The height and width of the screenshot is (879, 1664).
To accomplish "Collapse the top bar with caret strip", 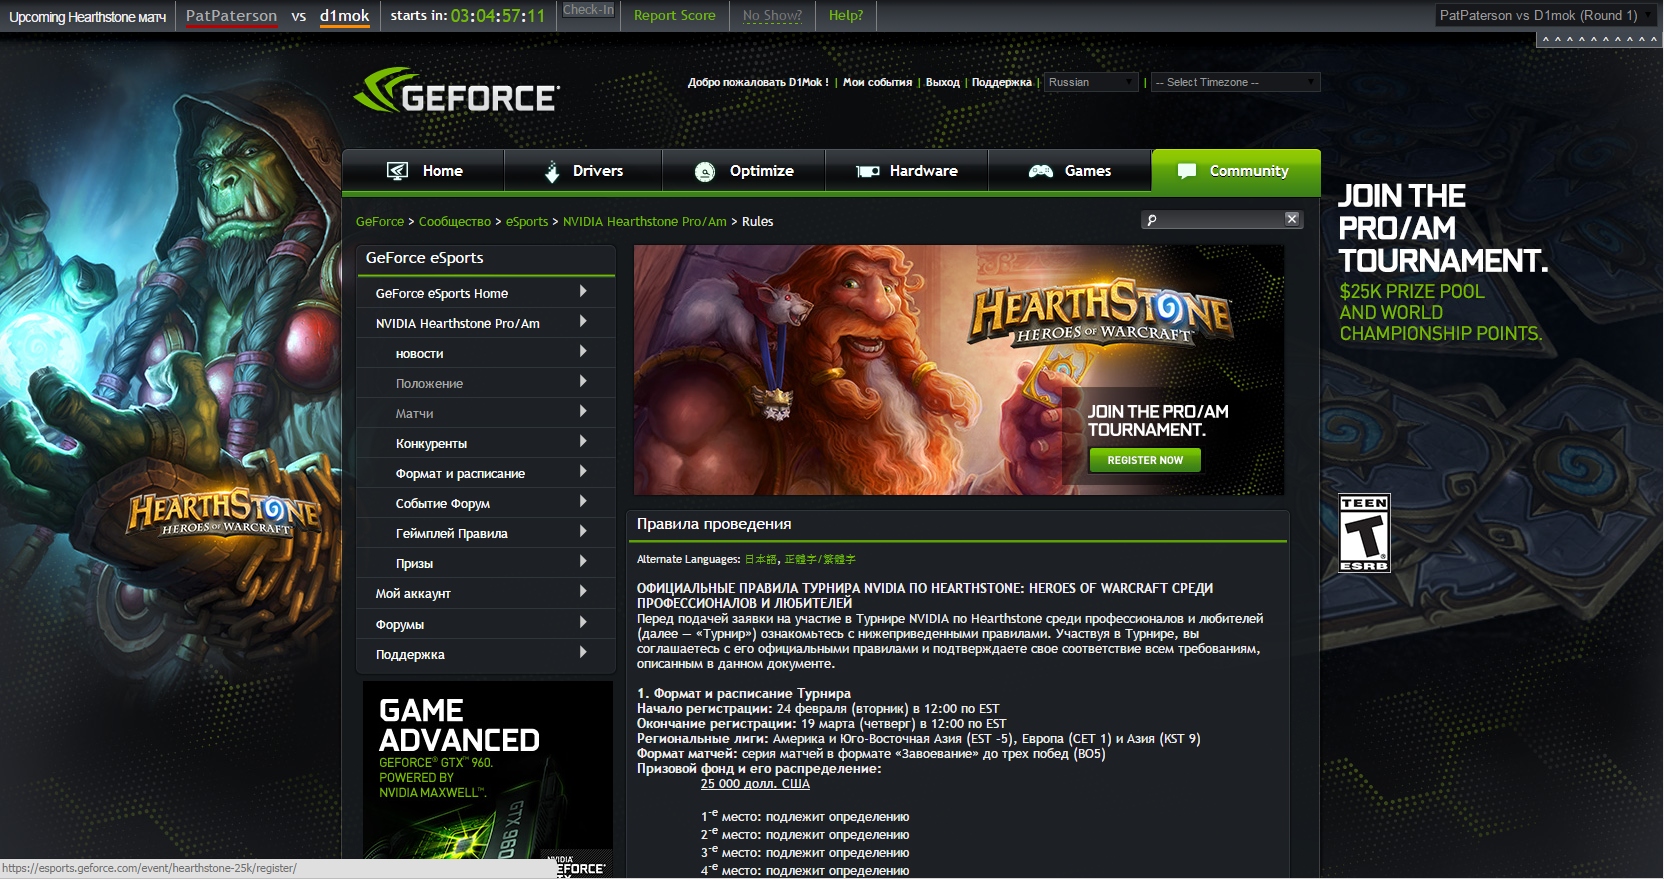I will [x=1599, y=40].
